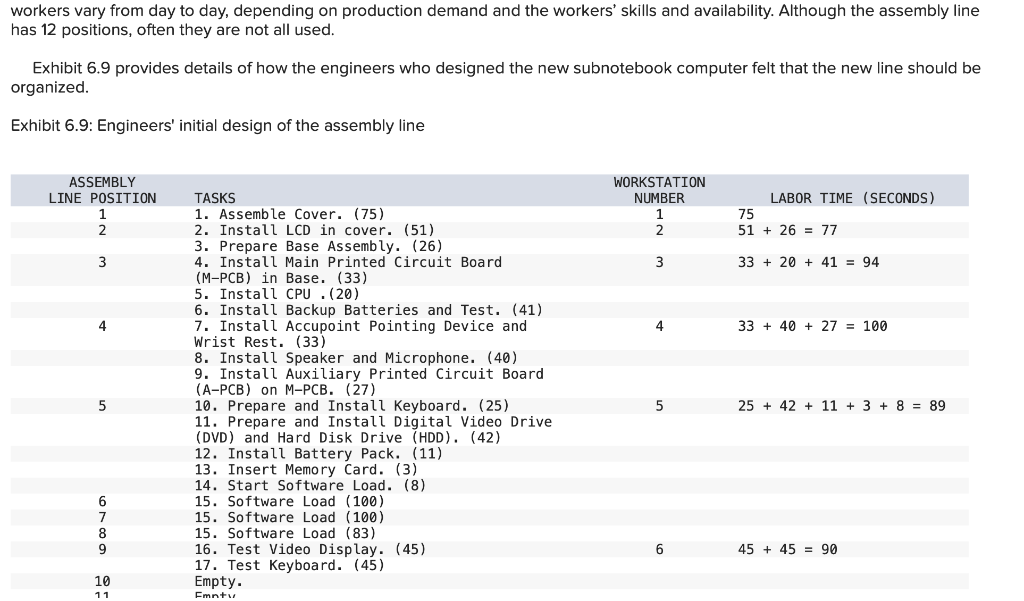Click task '12. Install Battery Pack. (11)'
Image resolution: width=1024 pixels, height=601 pixels.
click(318, 453)
